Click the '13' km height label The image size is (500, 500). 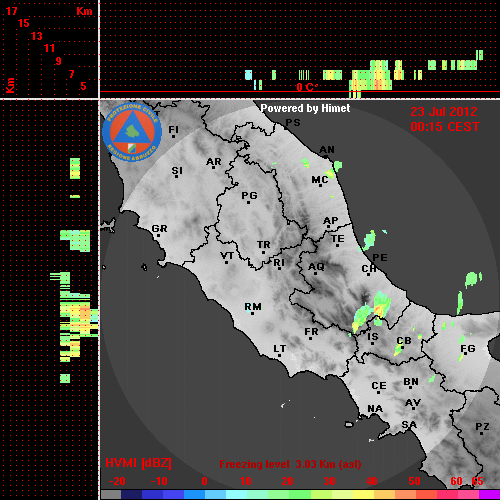coord(37,36)
